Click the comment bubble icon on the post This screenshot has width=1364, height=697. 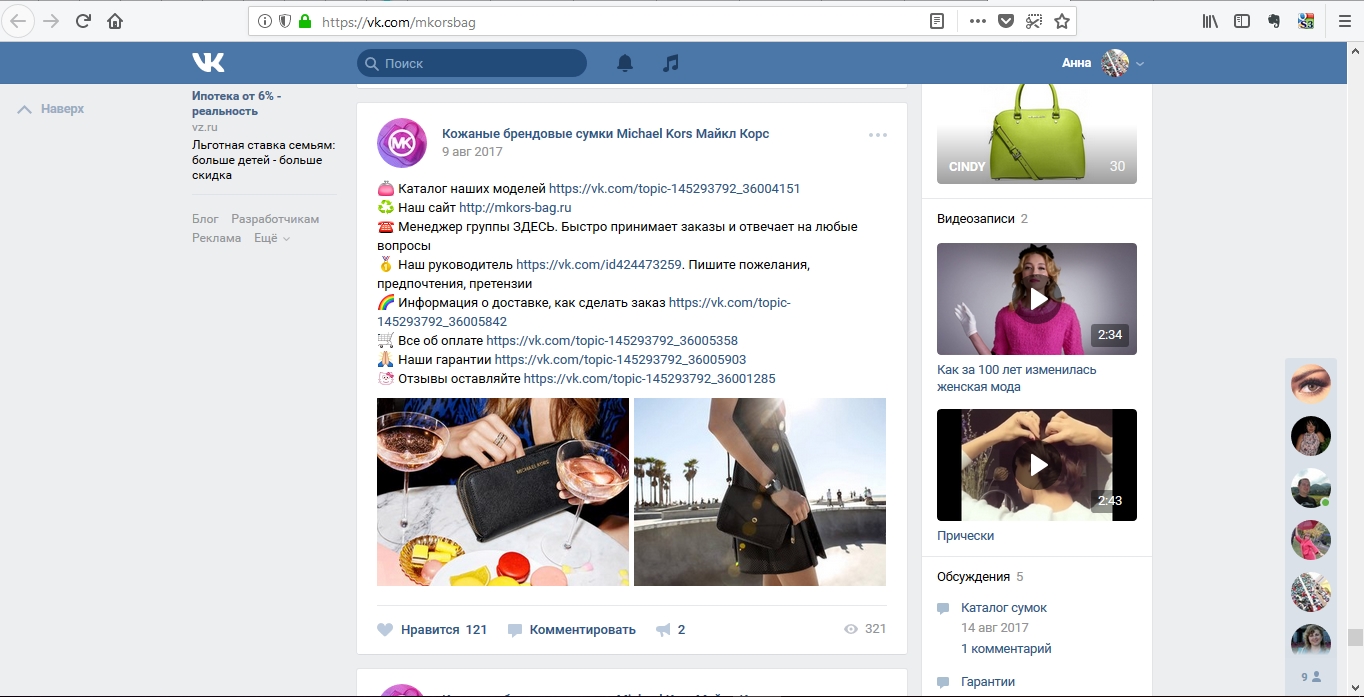point(515,630)
